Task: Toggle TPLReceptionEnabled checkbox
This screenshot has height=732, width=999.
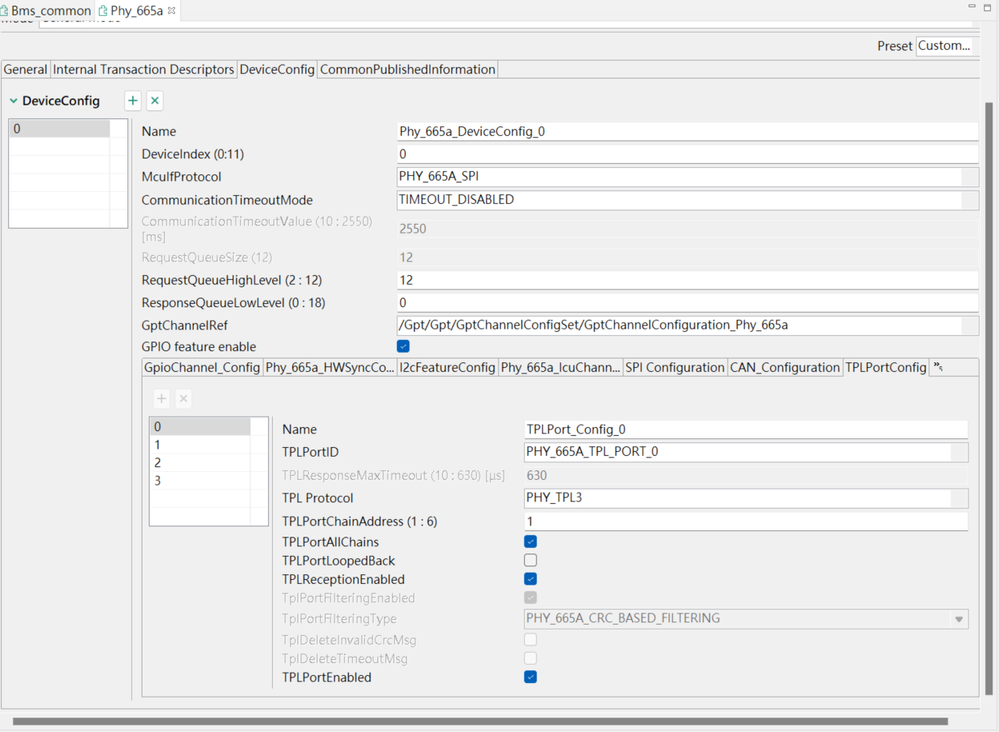Action: 531,579
